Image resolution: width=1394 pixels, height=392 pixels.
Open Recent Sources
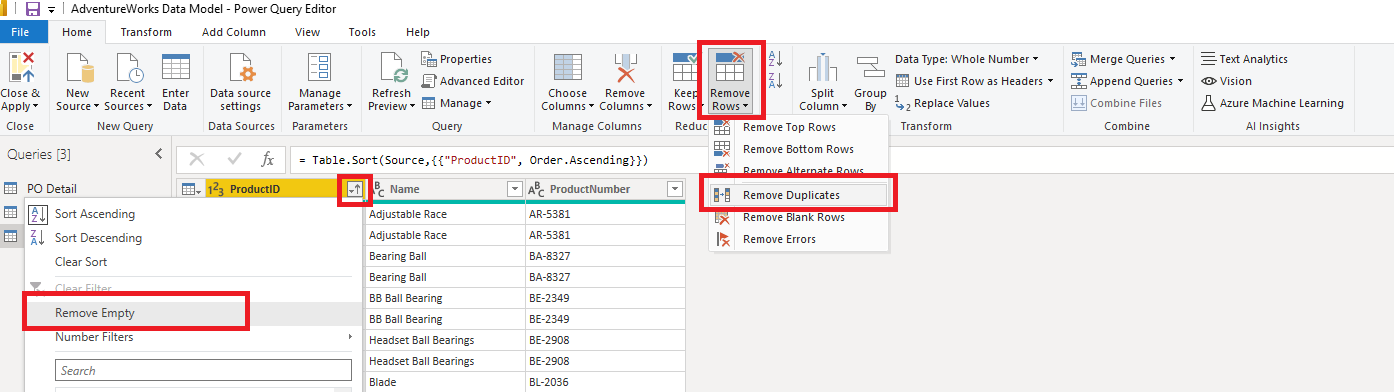(x=127, y=82)
